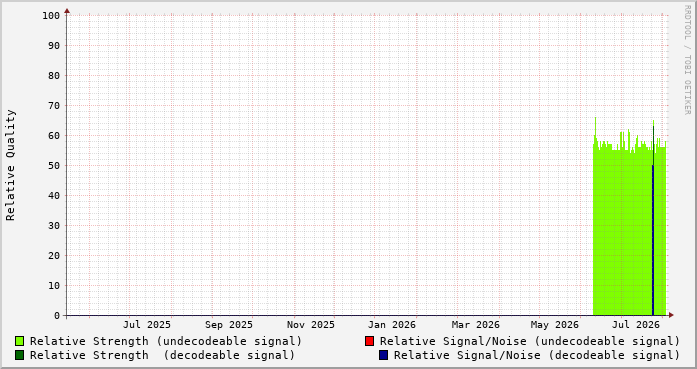Click the blue decodeable Signal/Noise swatch
This screenshot has height=369, width=697.
pyautogui.click(x=383, y=355)
